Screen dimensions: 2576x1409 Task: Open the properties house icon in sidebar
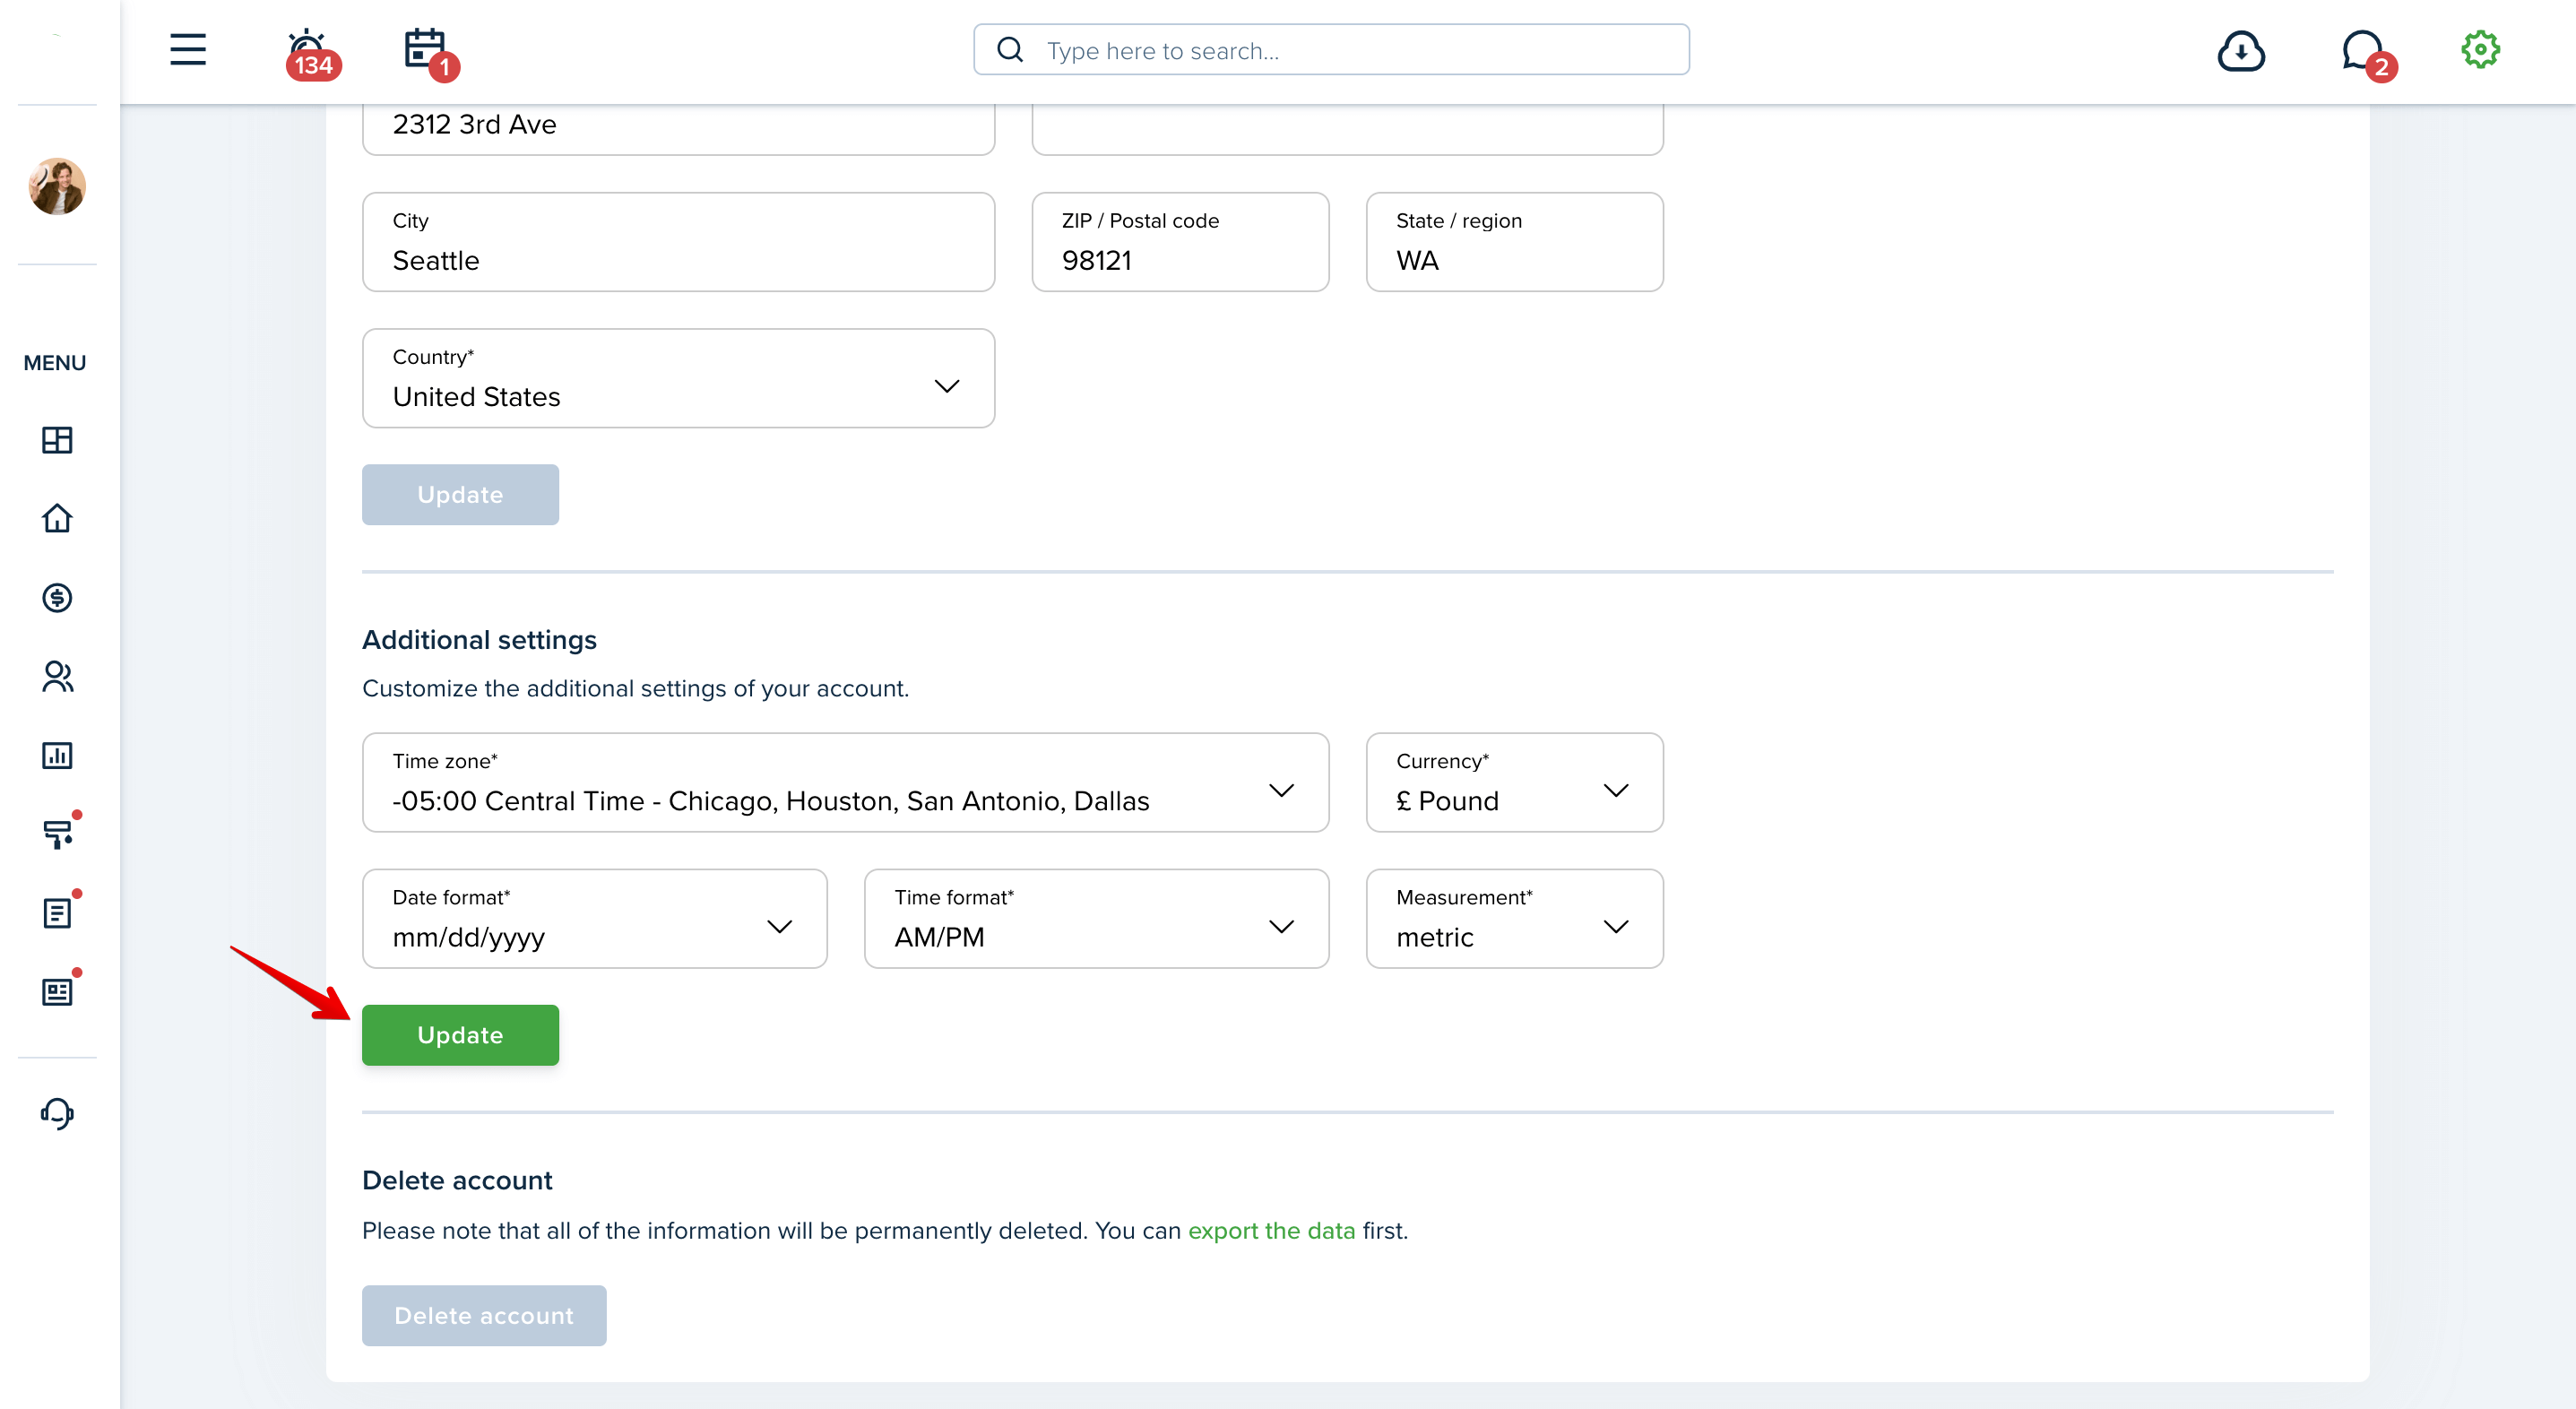pyautogui.click(x=57, y=518)
